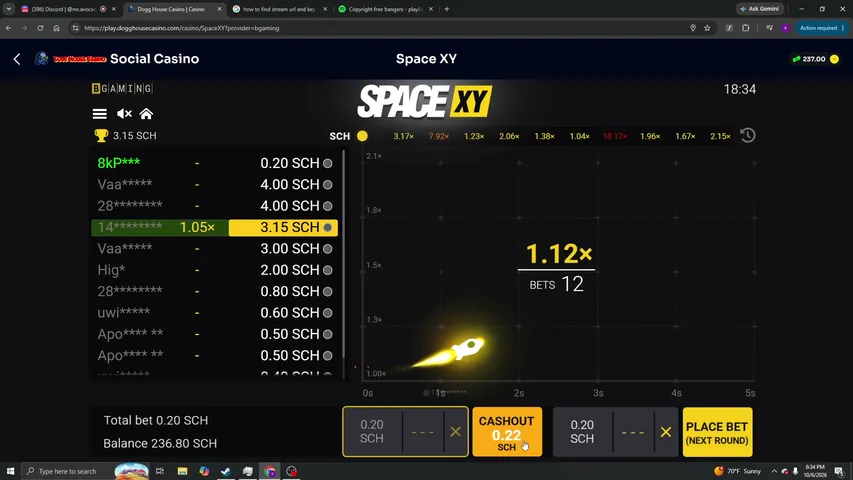Click coin dot on Hig* row
This screenshot has width=853, height=480.
[327, 270]
